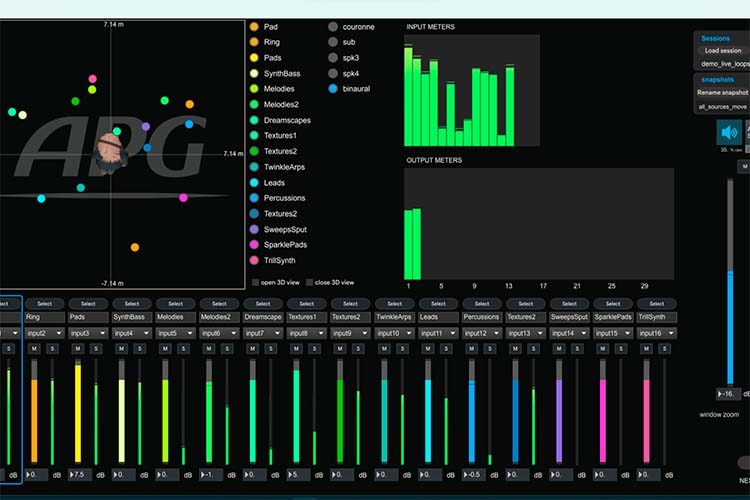Image resolution: width=750 pixels, height=500 pixels.
Task: Mute the Pads channel
Action: pyautogui.click(x=77, y=349)
